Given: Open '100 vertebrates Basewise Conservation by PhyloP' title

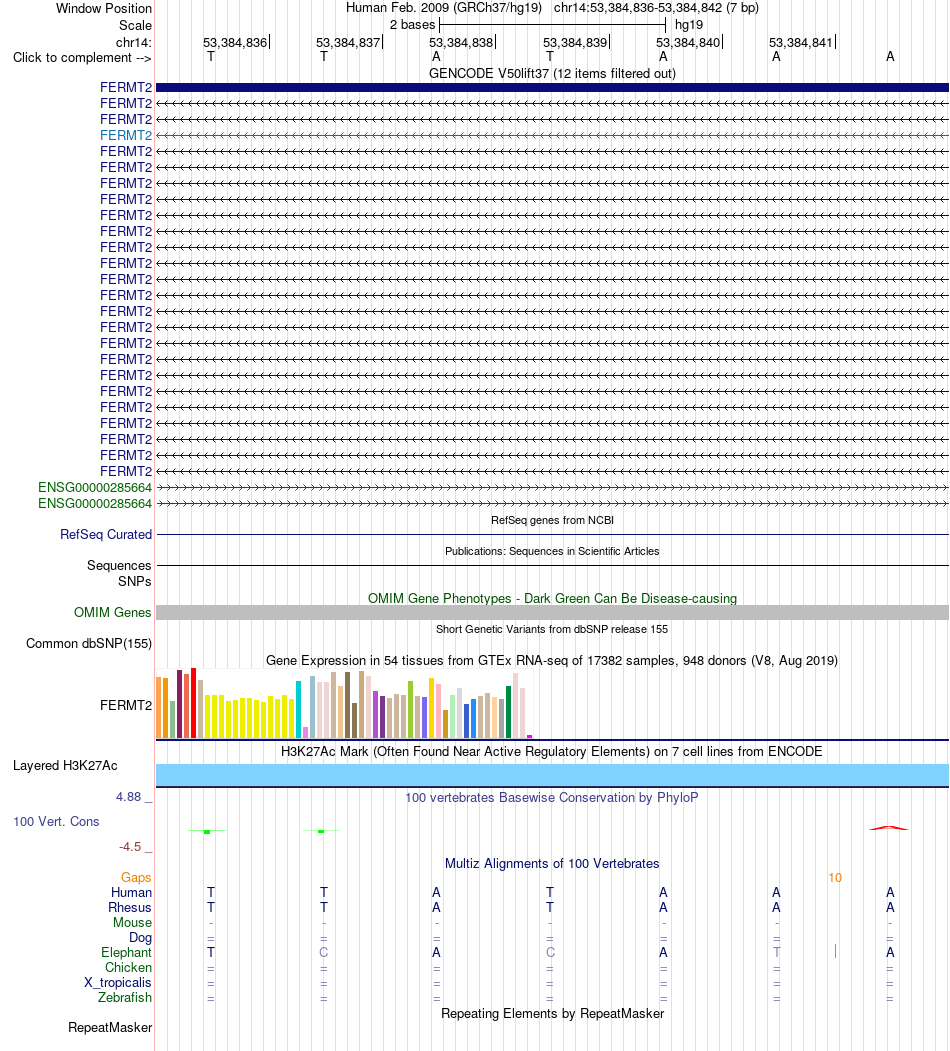Looking at the screenshot, I should point(551,798).
